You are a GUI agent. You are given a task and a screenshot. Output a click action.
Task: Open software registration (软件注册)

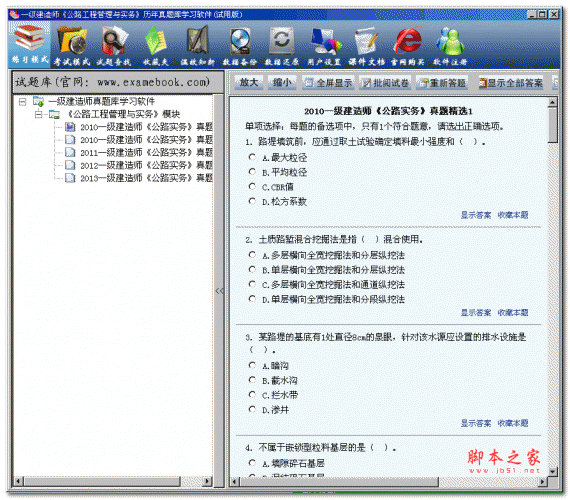pyautogui.click(x=450, y=46)
